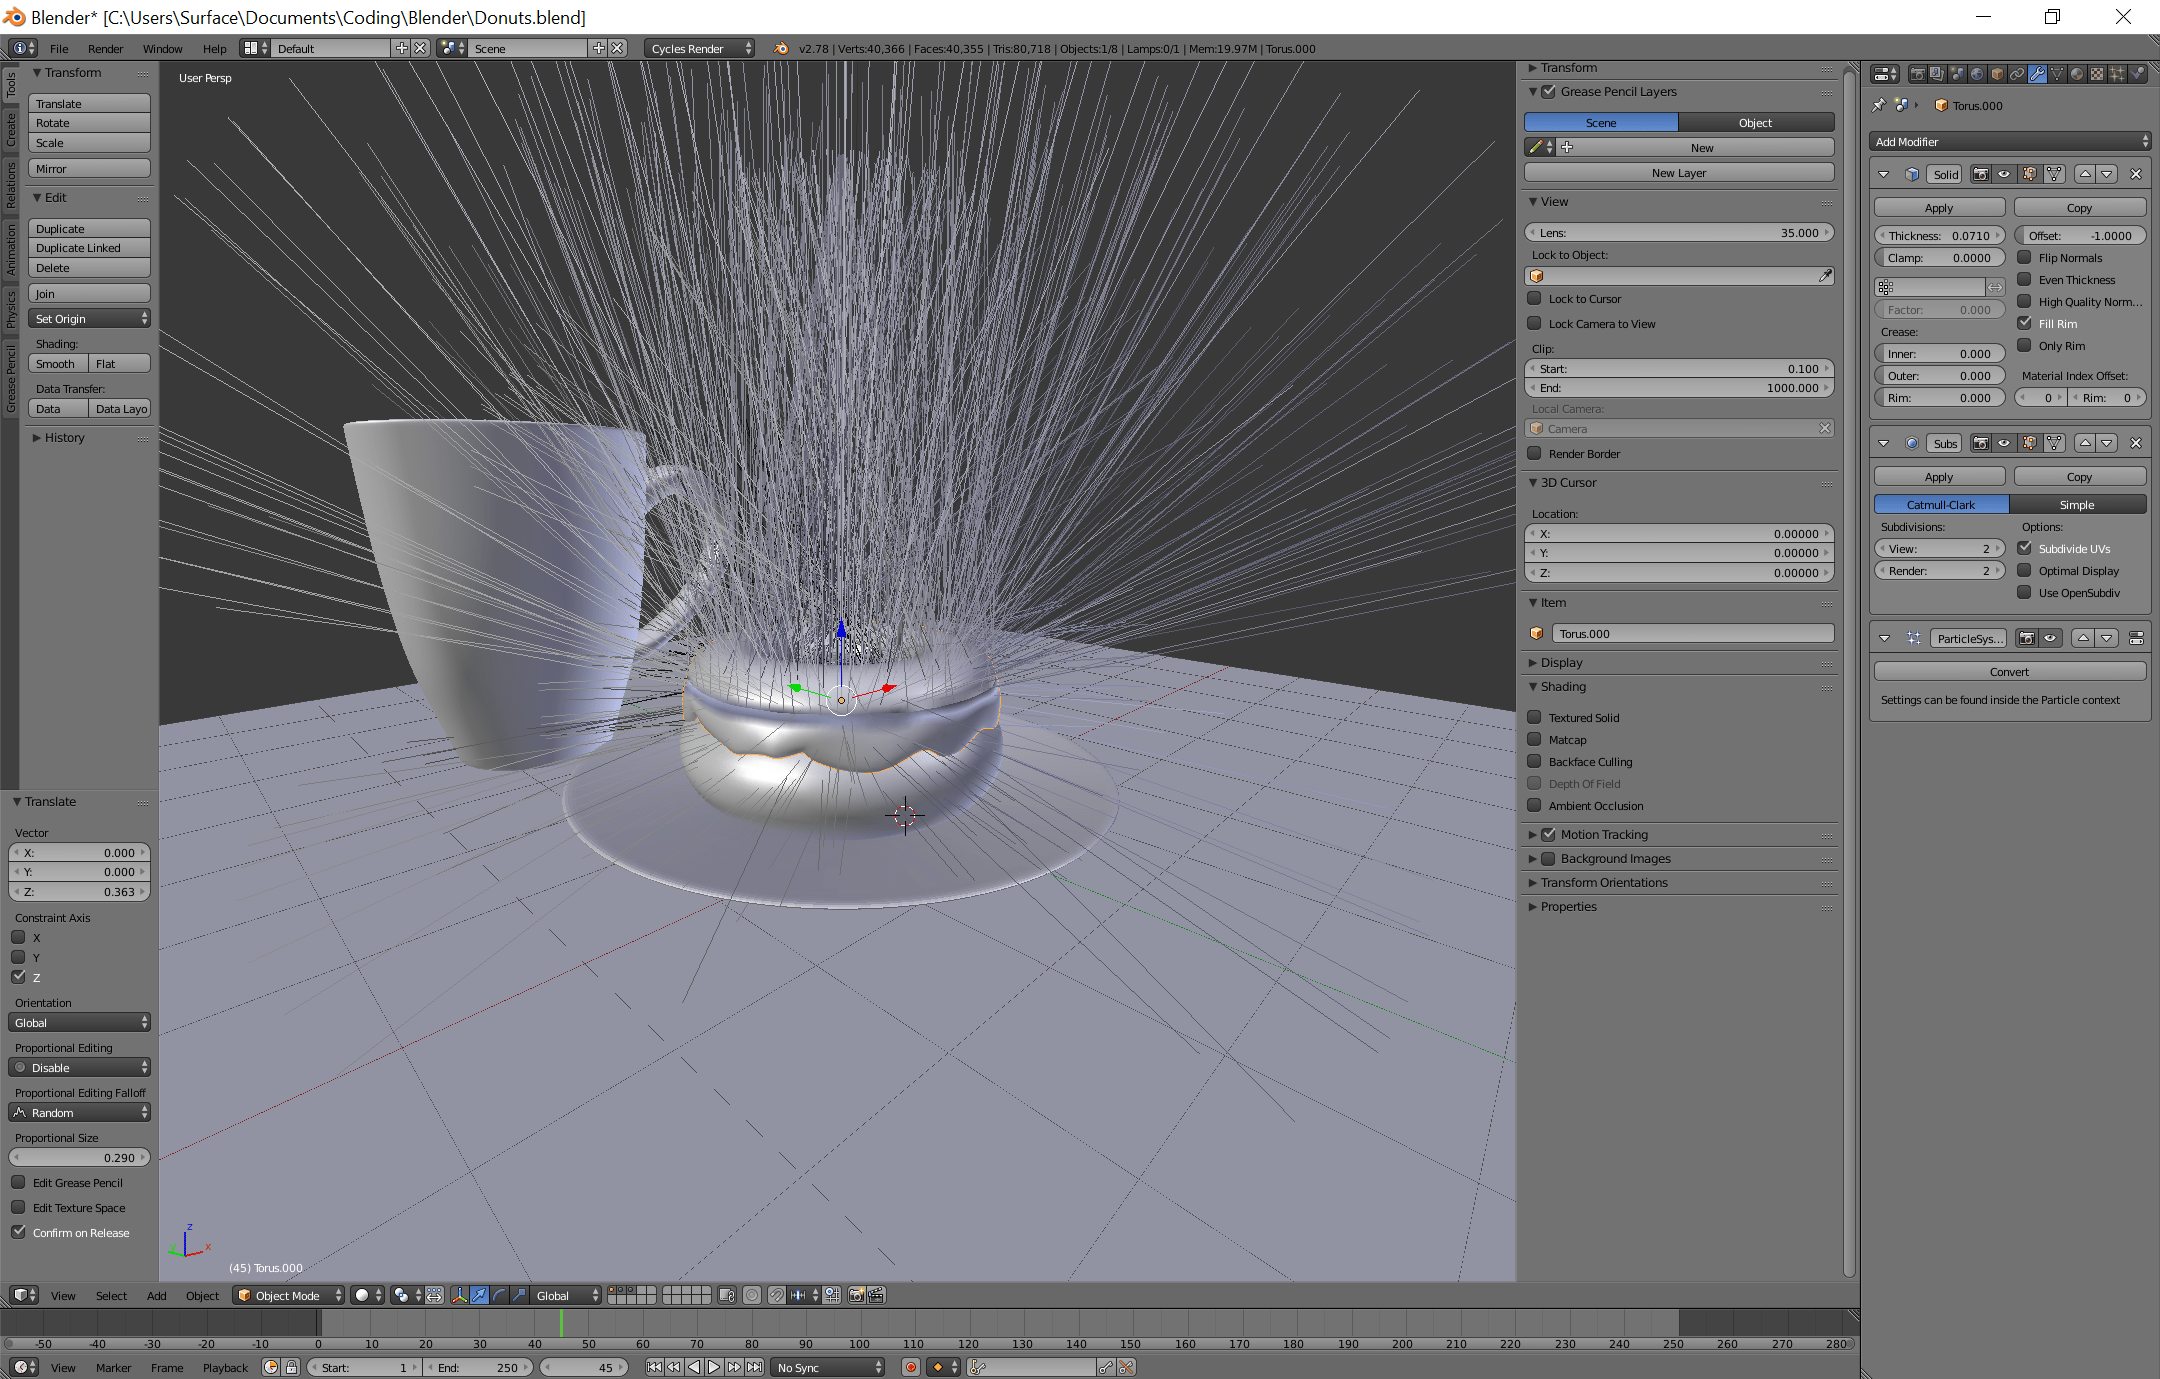Open the Render menu
2160x1379 pixels.
pos(105,48)
